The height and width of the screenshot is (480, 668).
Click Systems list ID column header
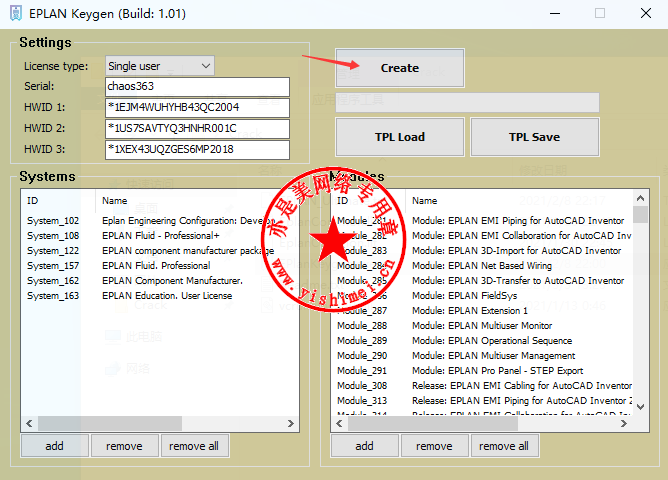click(x=58, y=201)
